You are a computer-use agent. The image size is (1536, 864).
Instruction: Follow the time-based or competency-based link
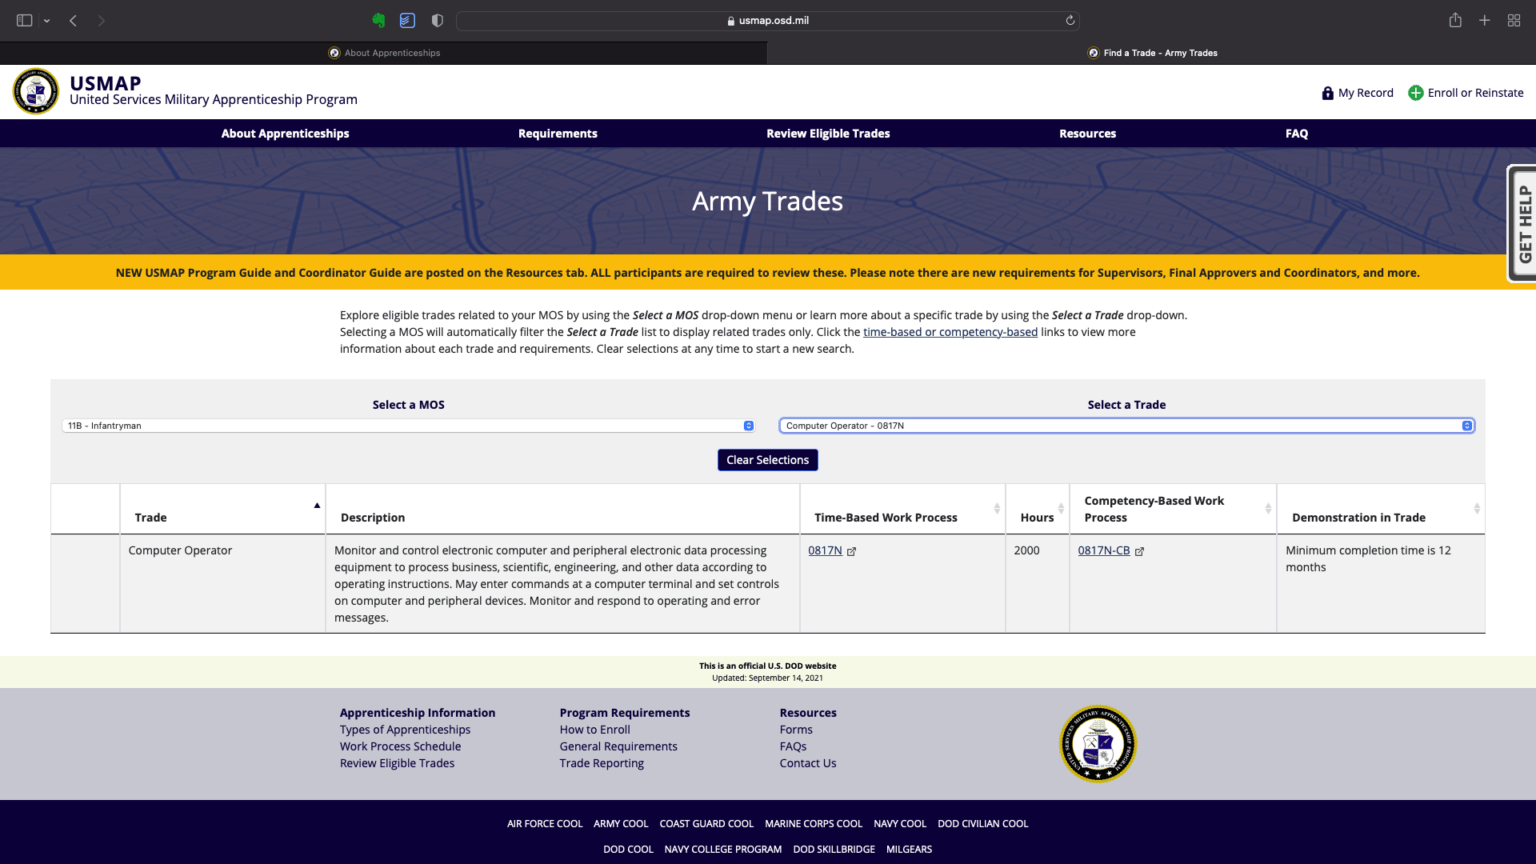950,331
